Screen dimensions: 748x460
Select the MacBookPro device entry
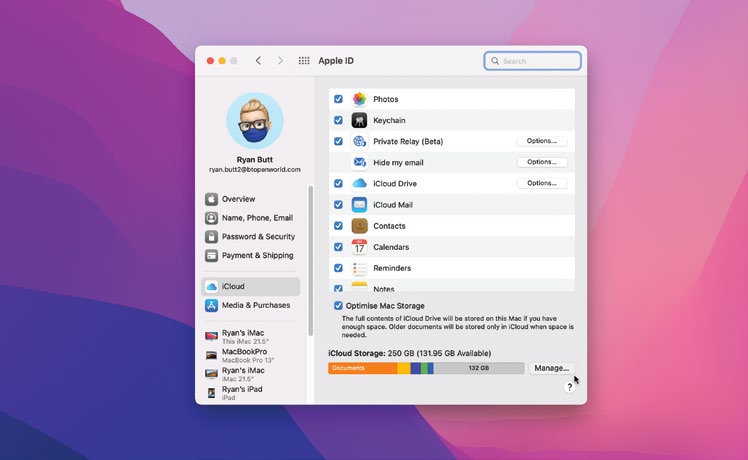coord(250,355)
